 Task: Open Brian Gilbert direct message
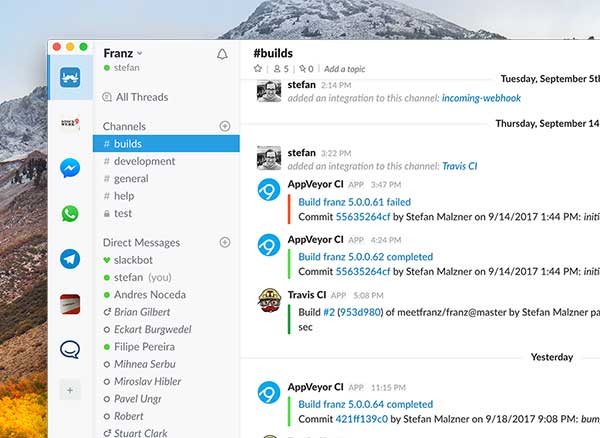(x=166, y=312)
